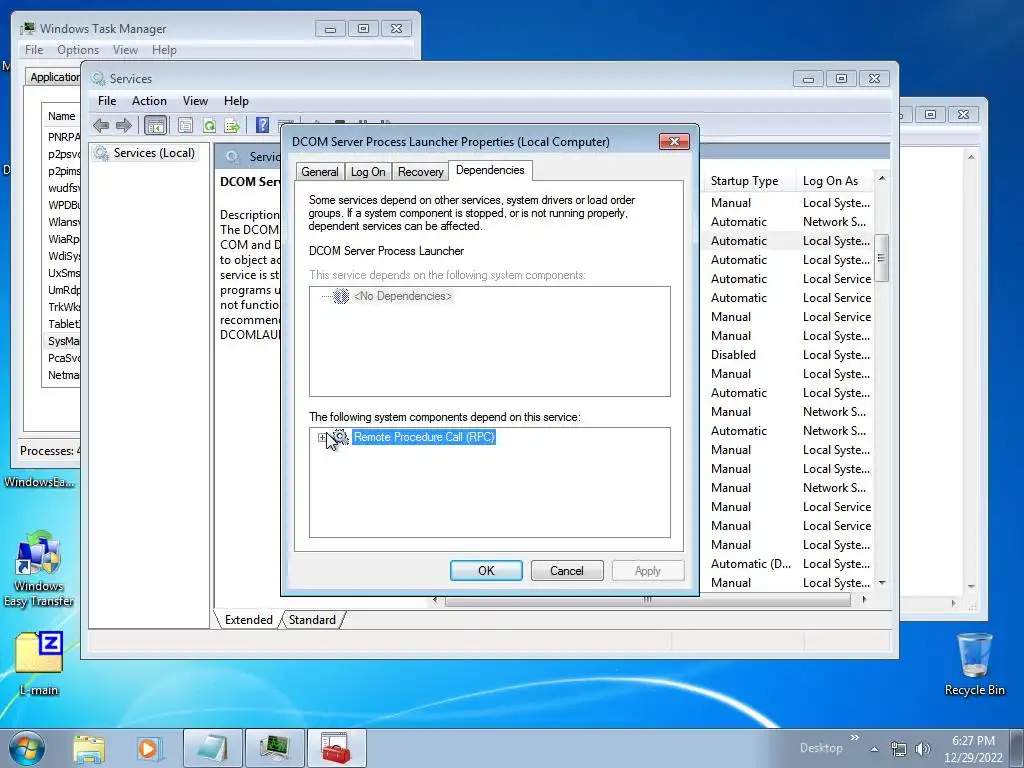
Task: Sort by Log On As column header
Action: click(835, 181)
